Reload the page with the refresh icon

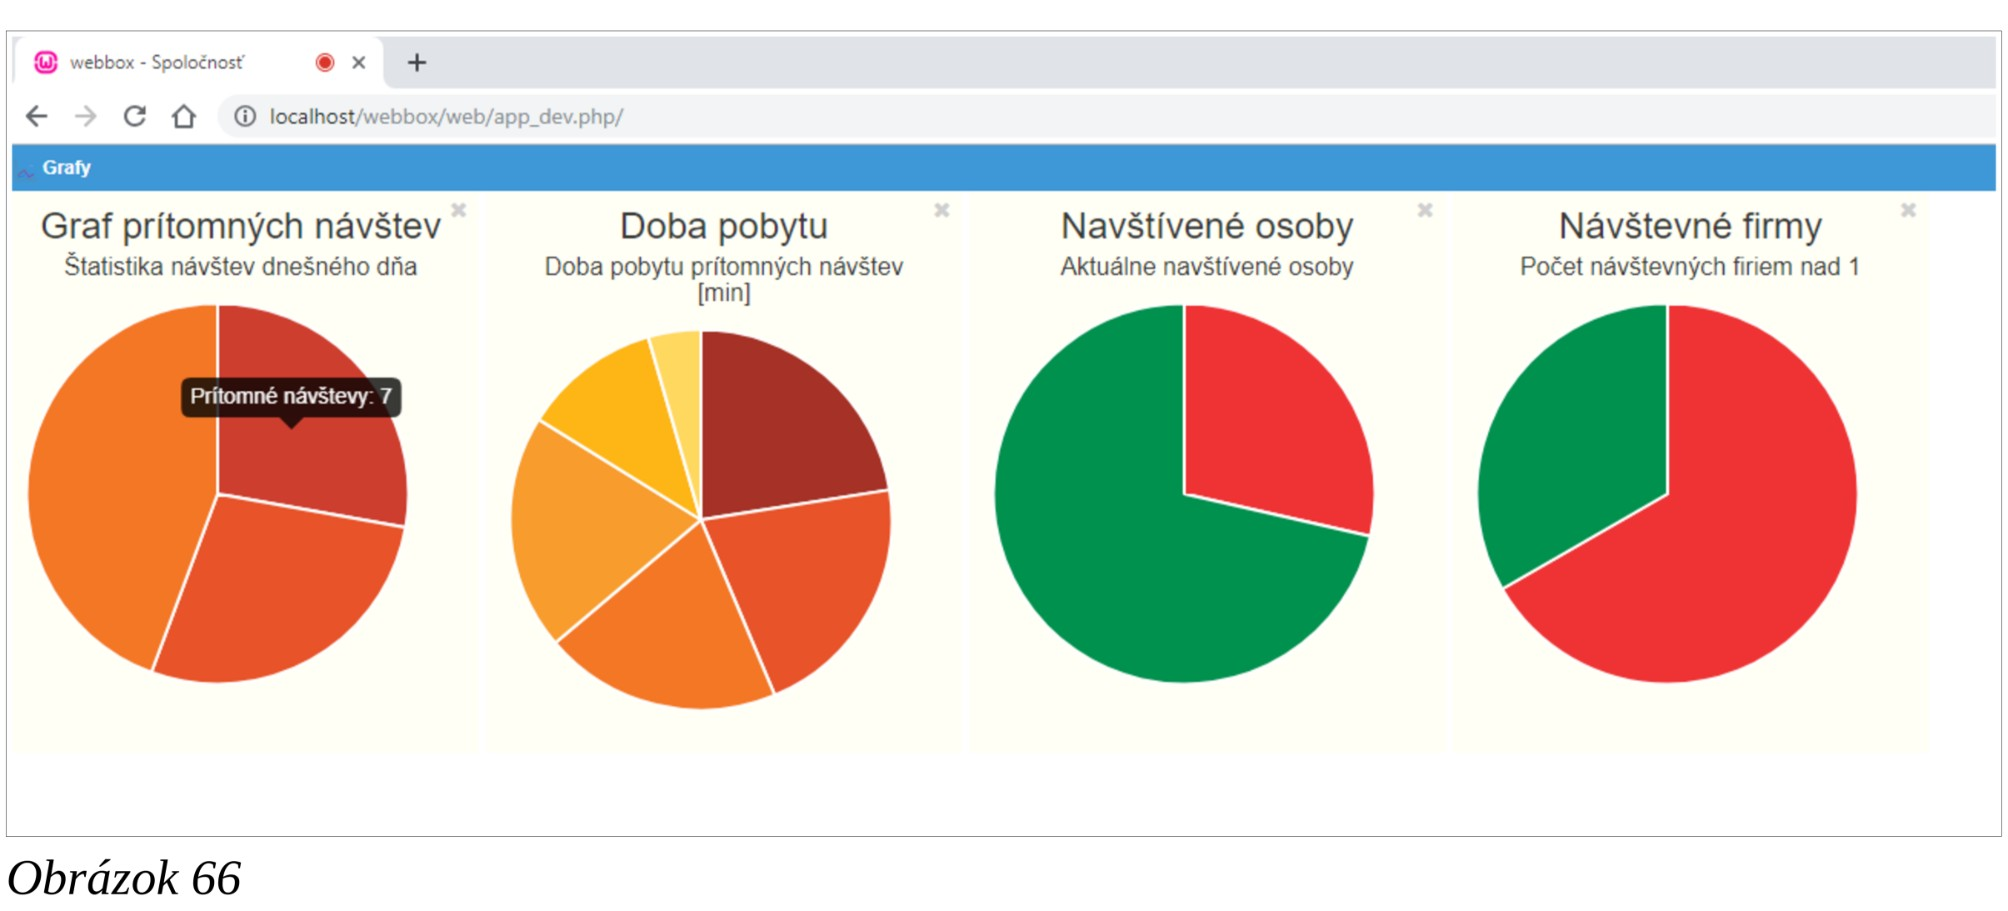pyautogui.click(x=135, y=116)
